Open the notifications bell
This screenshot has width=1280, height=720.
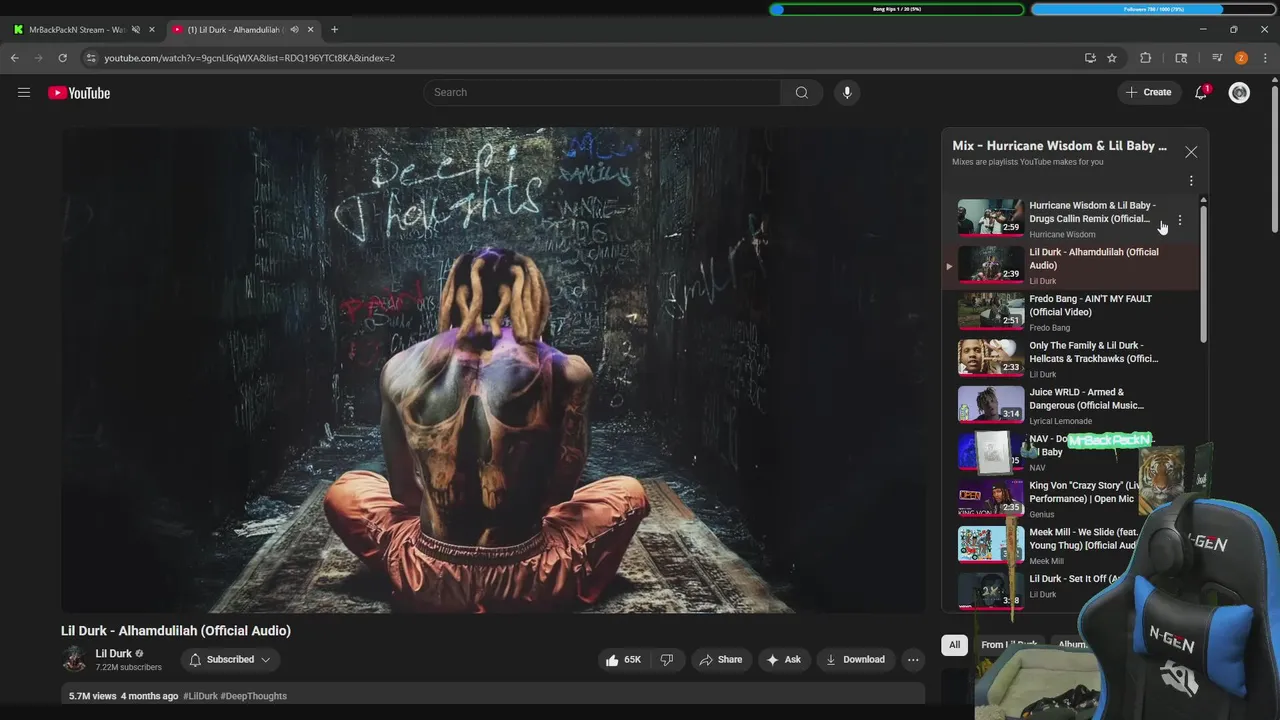[x=1201, y=93]
